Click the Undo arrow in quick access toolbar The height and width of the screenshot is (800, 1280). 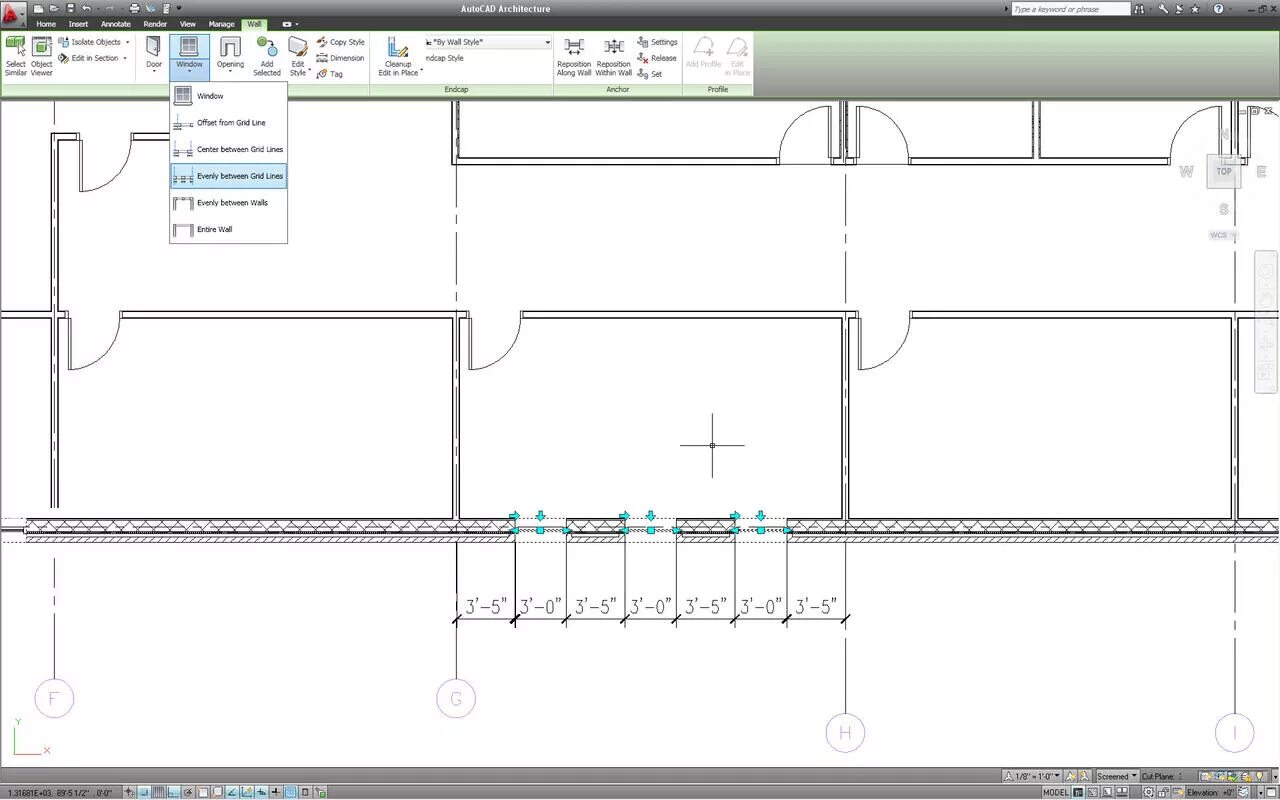coord(86,9)
